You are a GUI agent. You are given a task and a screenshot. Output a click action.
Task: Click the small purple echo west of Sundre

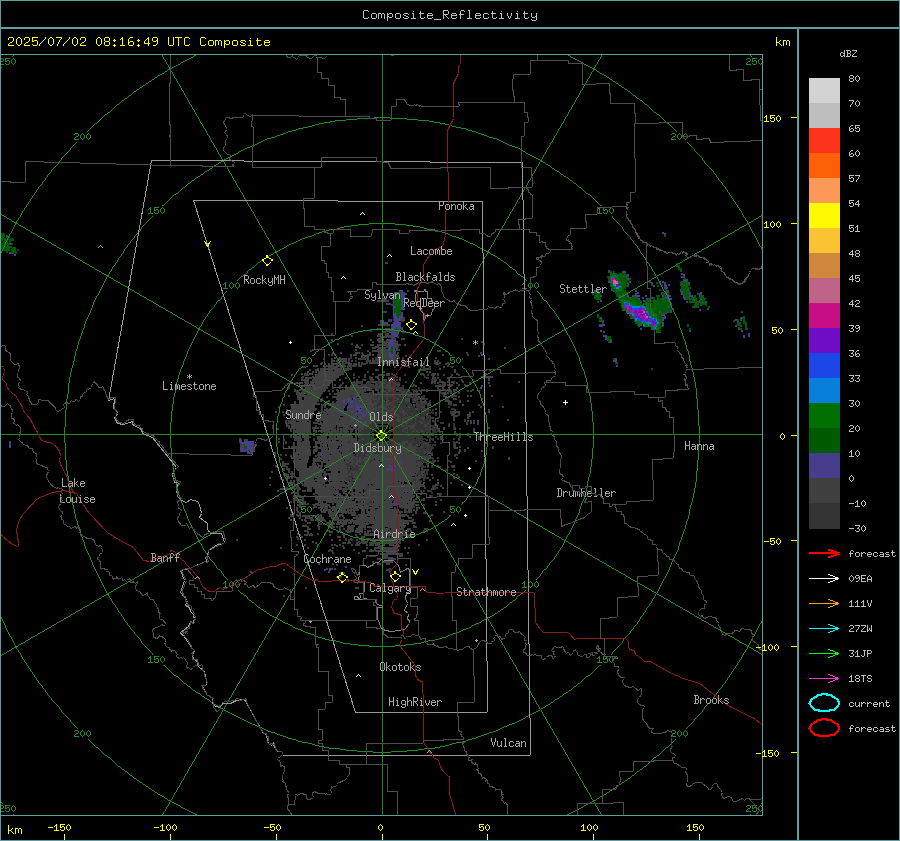click(x=247, y=446)
